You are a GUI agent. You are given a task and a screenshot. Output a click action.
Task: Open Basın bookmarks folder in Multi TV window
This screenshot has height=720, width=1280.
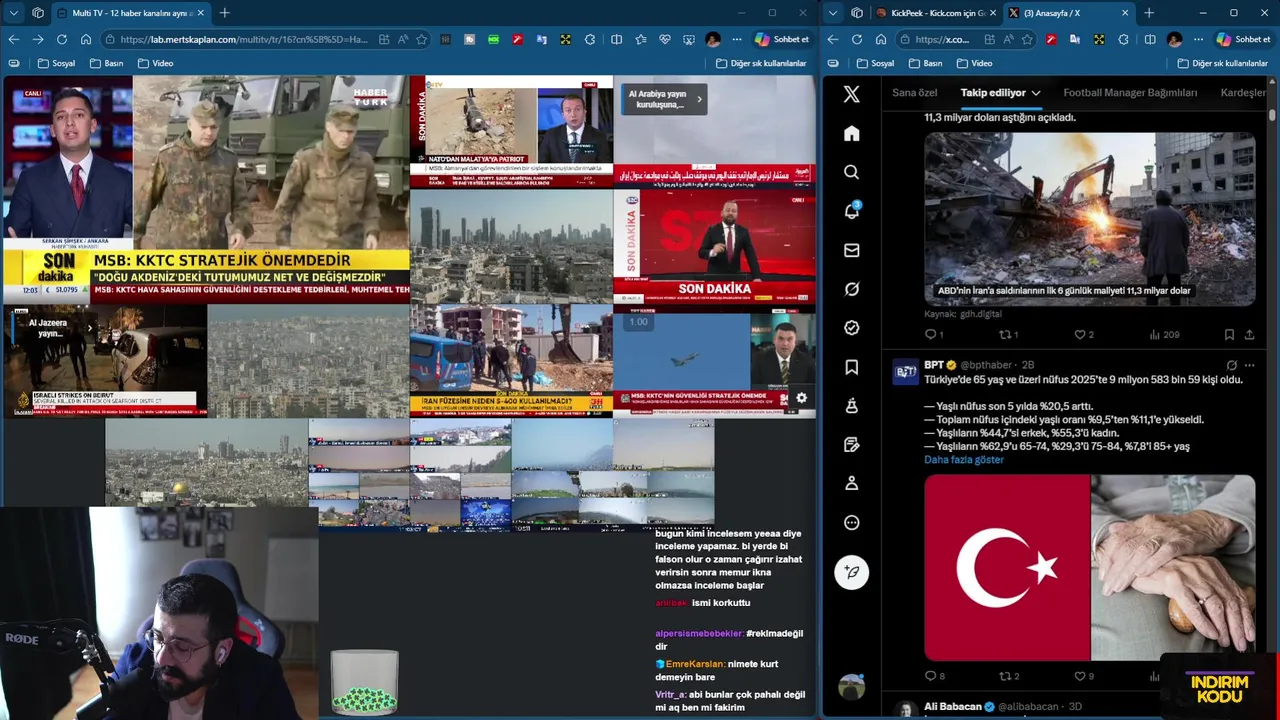pos(107,63)
